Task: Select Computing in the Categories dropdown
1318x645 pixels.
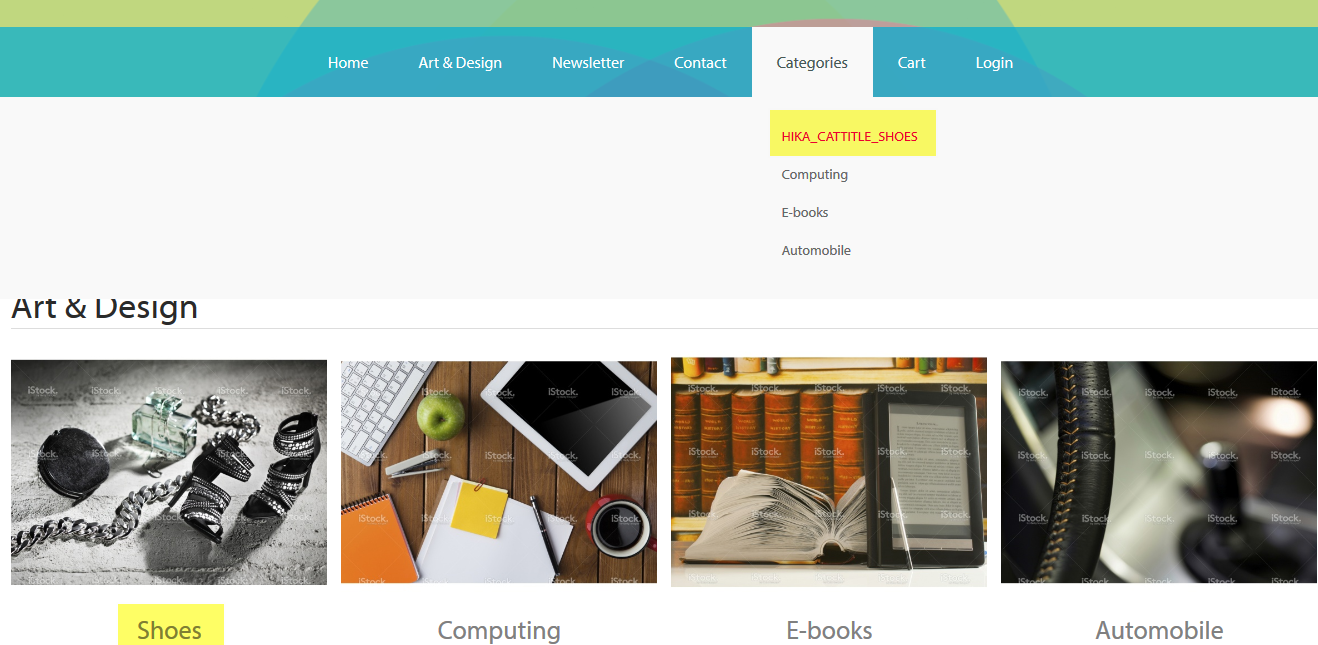Action: (815, 174)
